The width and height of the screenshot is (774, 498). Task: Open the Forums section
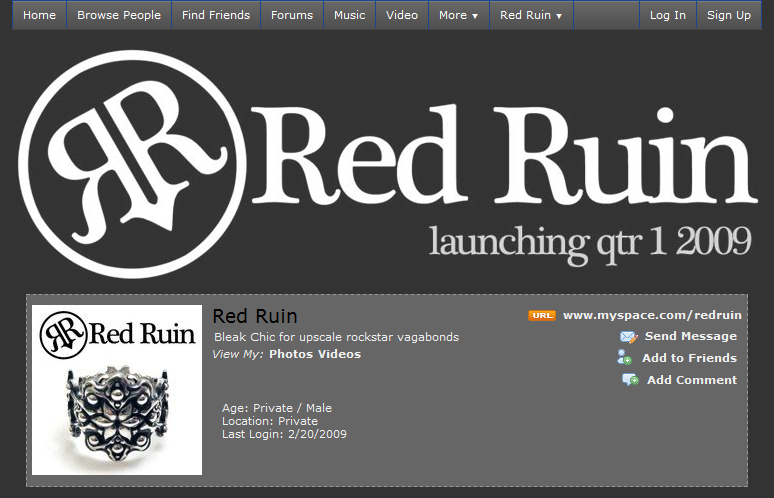tap(292, 15)
